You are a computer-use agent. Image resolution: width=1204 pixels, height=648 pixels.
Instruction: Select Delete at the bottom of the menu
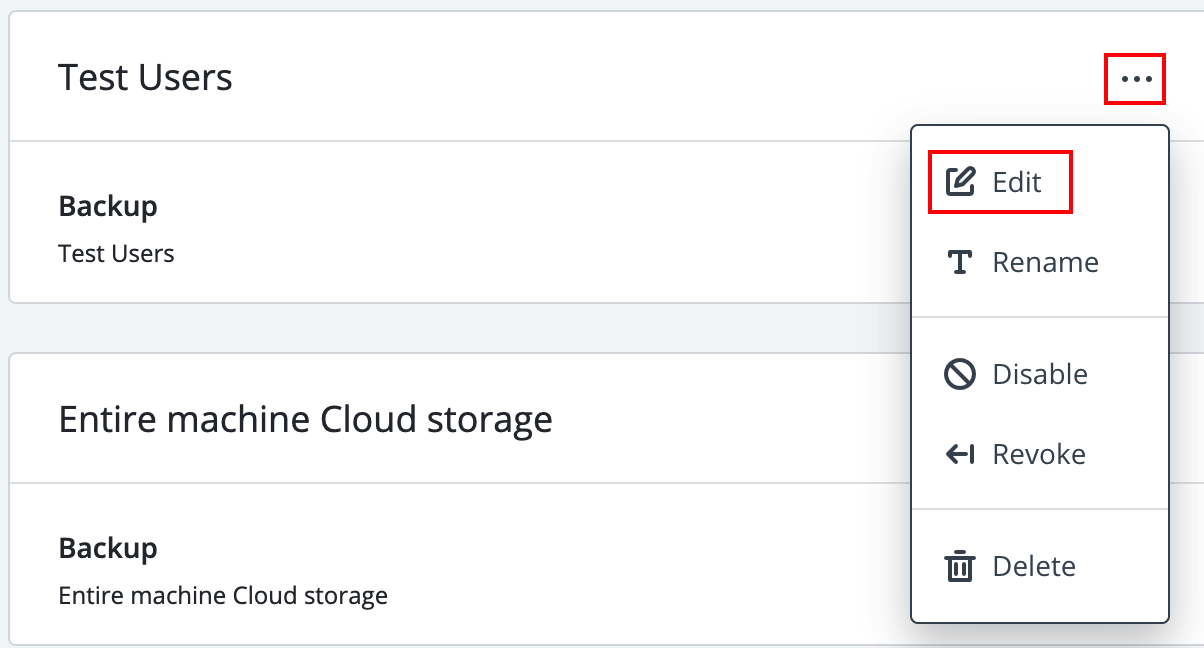point(1035,566)
